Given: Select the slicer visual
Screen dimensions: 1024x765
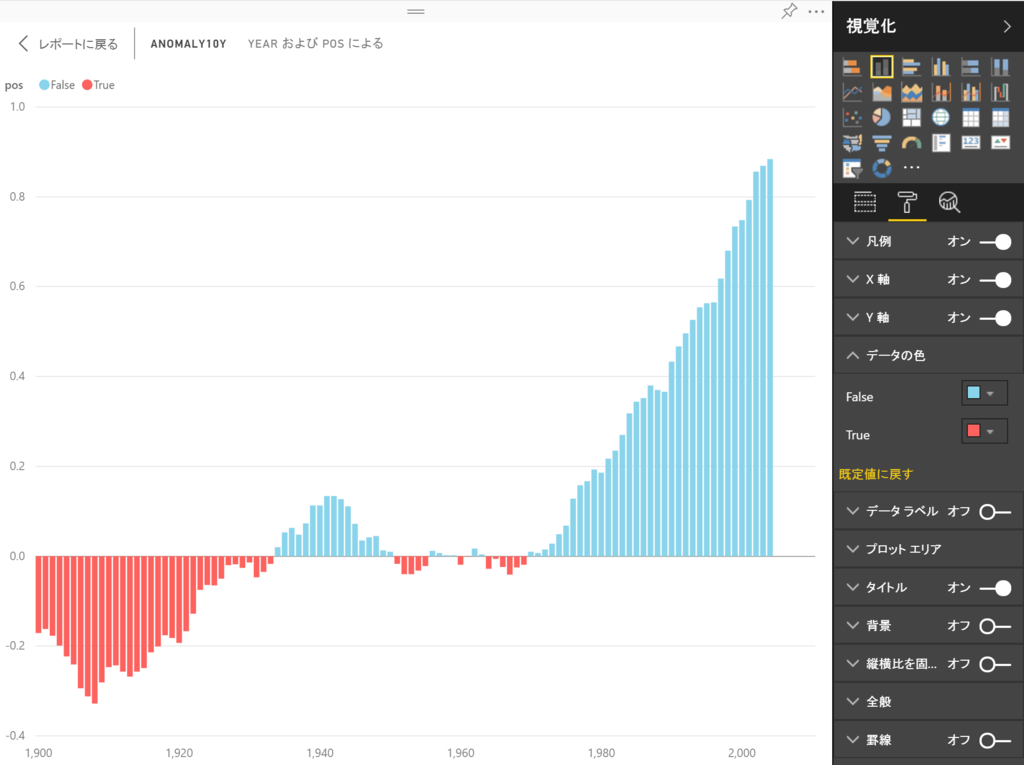Looking at the screenshot, I should click(x=852, y=169).
